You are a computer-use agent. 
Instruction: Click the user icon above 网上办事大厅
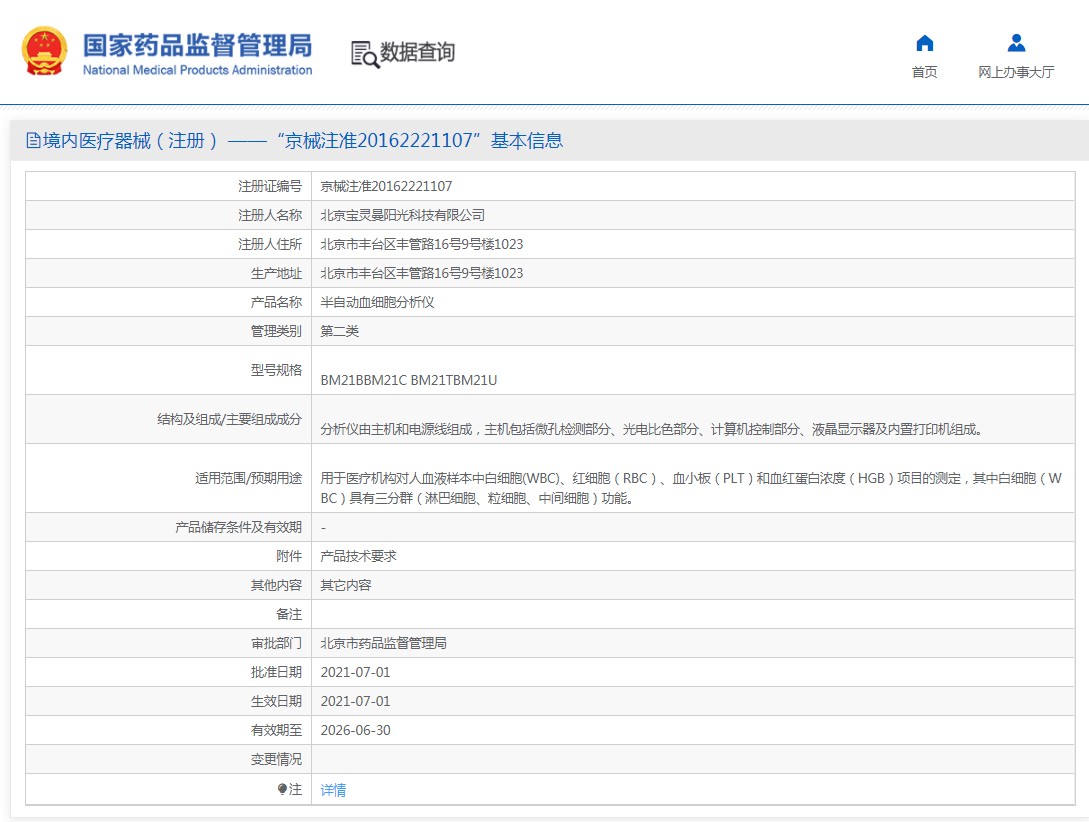pos(1016,43)
